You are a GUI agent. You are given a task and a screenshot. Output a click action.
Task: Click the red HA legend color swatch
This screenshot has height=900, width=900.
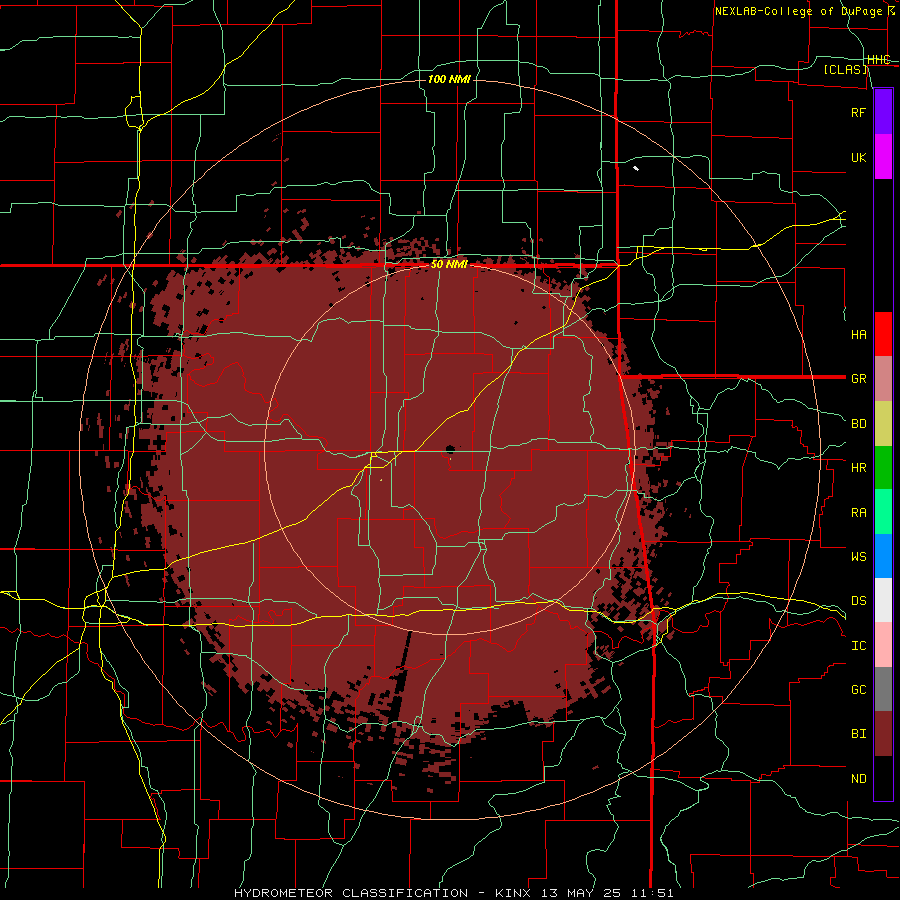883,334
